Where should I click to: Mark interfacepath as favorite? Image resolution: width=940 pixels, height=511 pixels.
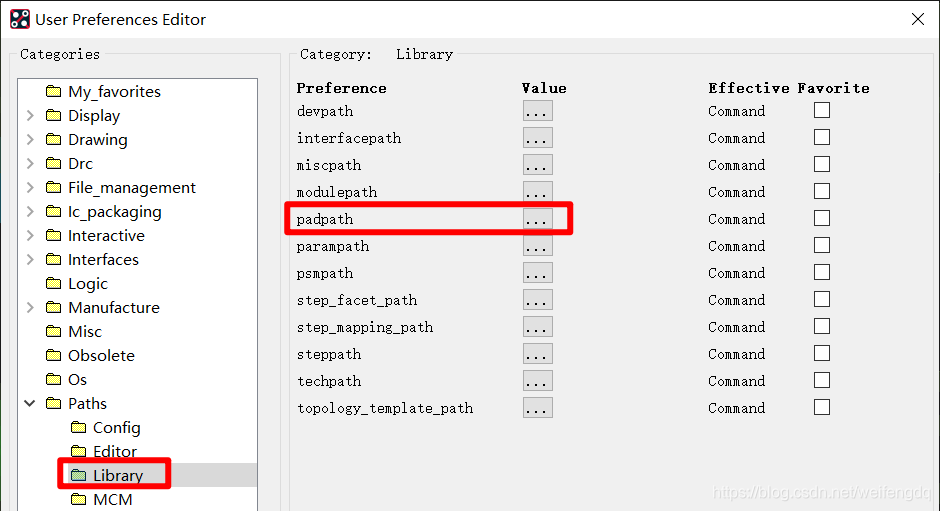(822, 137)
